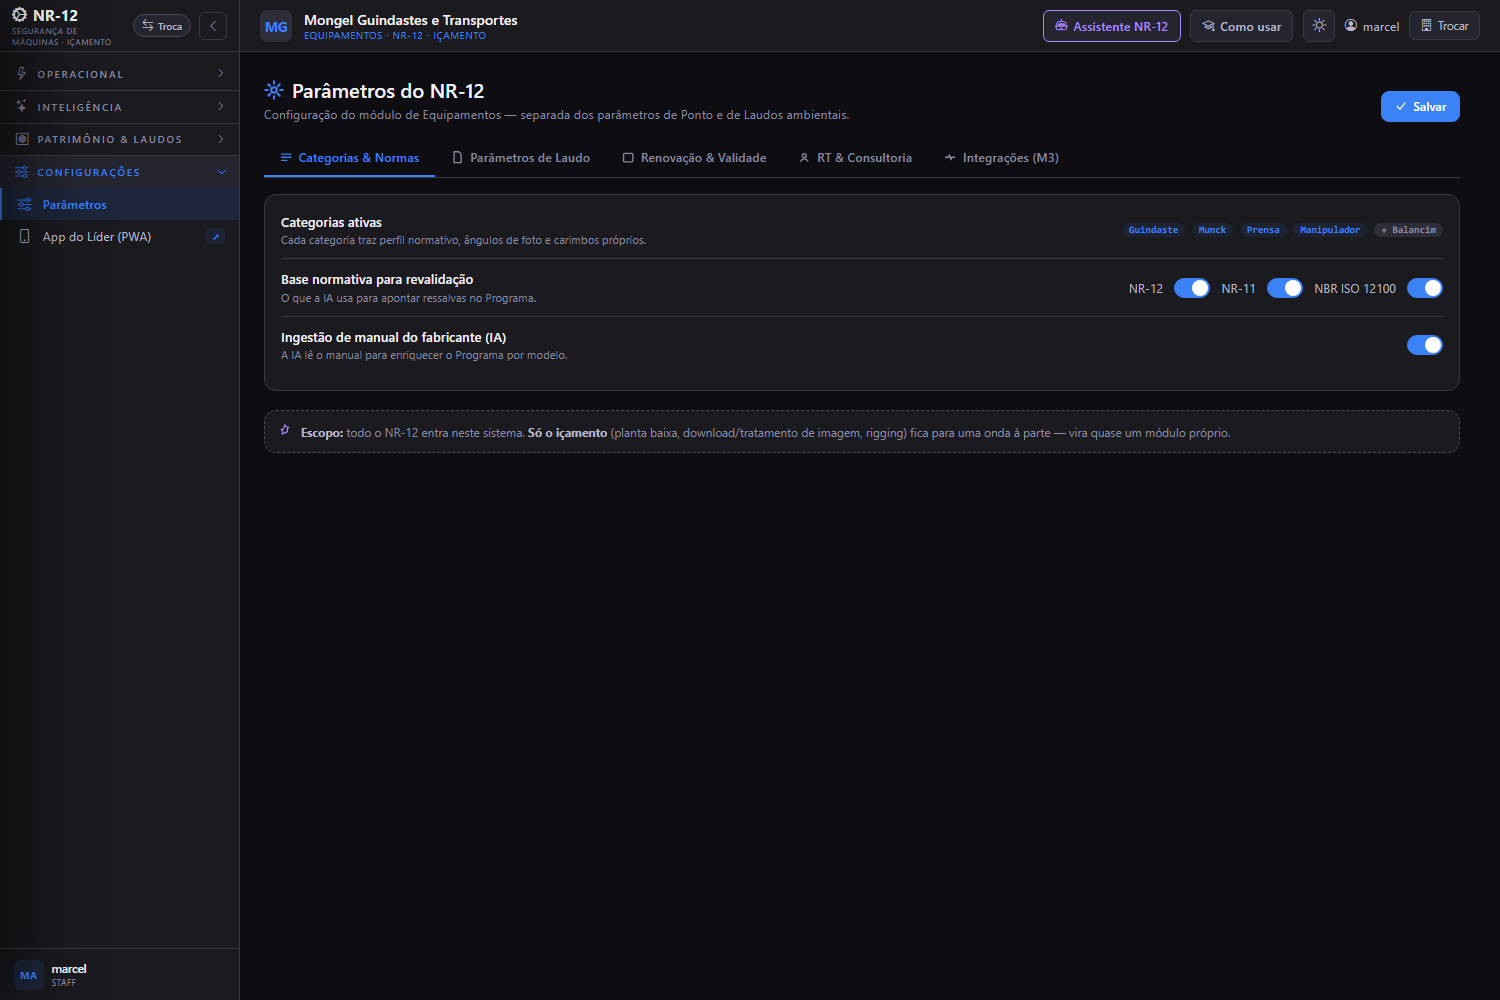Turn off the NBR ISO 12100 toggle
The height and width of the screenshot is (1000, 1500).
point(1425,288)
